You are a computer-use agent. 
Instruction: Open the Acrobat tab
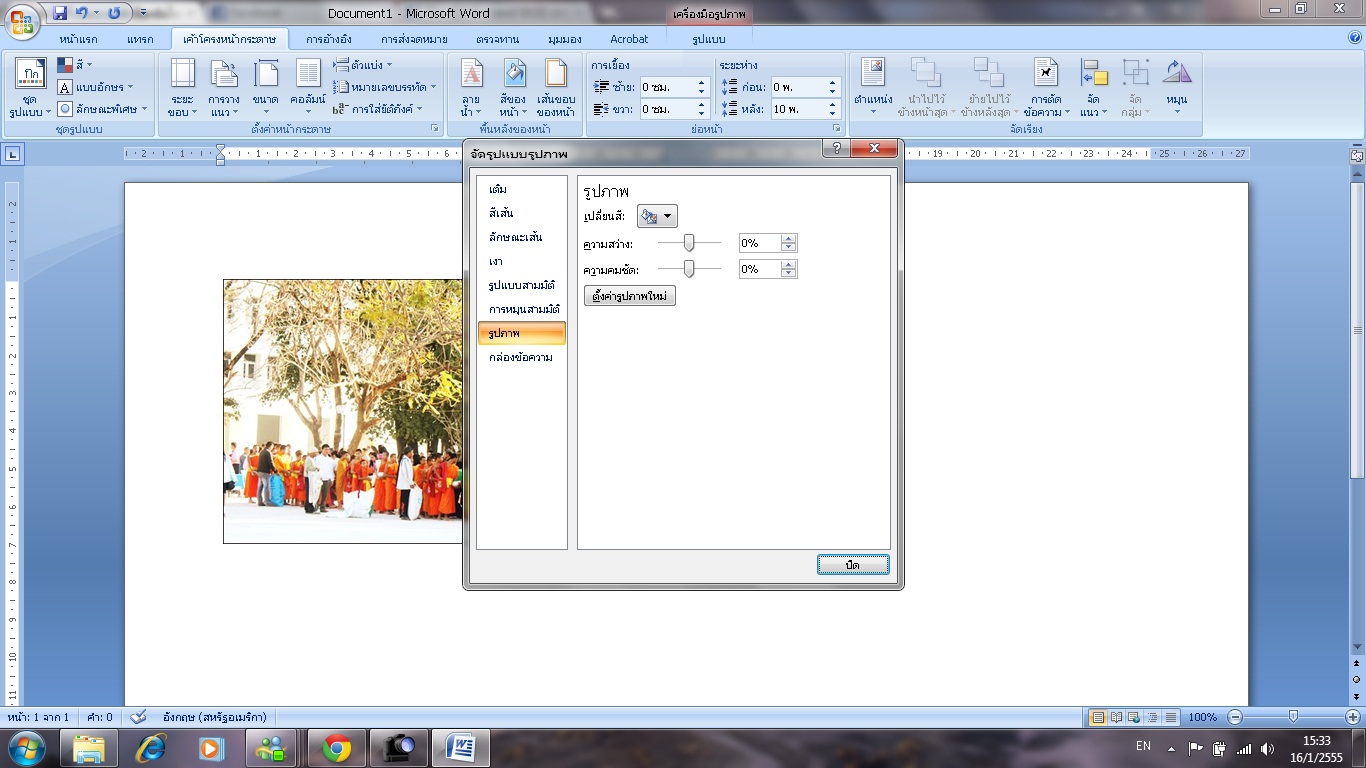[629, 39]
